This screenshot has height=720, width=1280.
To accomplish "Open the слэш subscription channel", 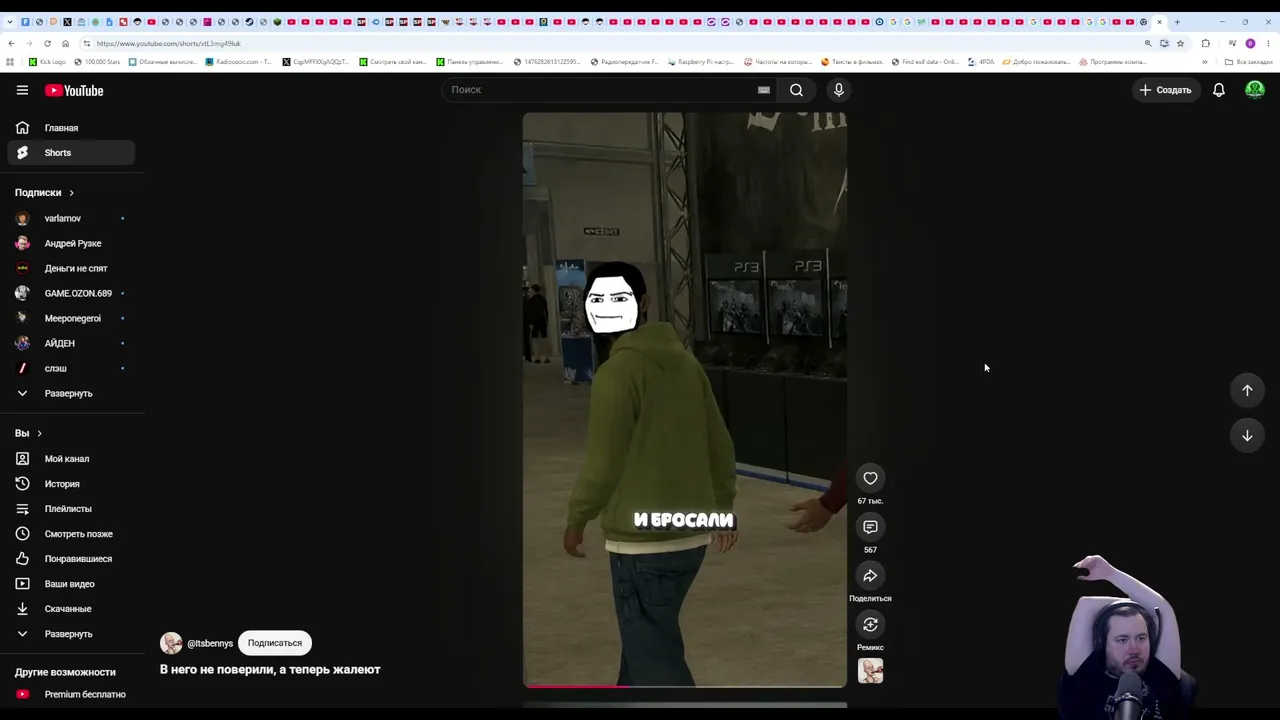I will (x=71, y=368).
